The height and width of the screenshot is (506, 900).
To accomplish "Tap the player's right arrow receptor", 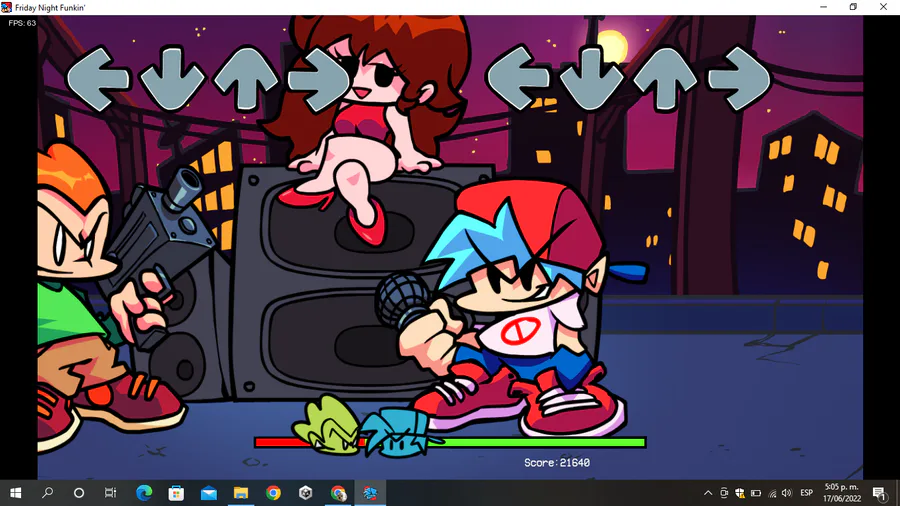I will pyautogui.click(x=739, y=79).
